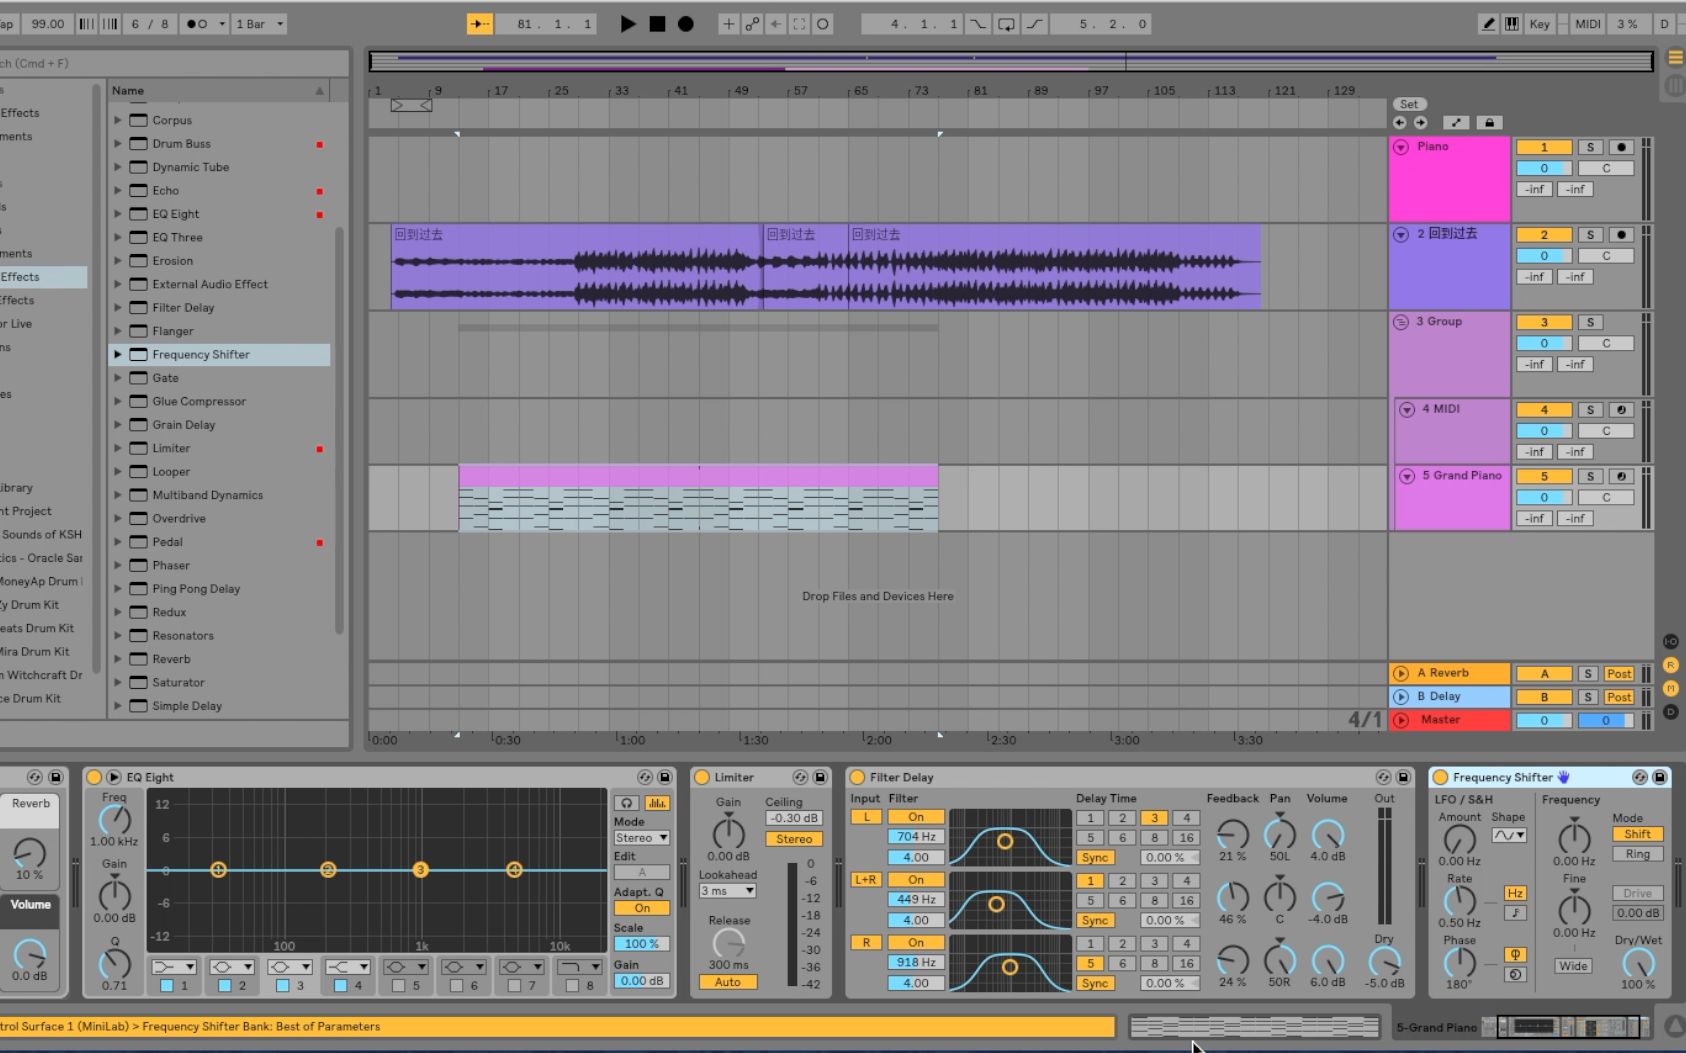Open the Stereo mode dropdown in Limiter
Viewport: 1686px width, 1053px height.
pyautogui.click(x=793, y=838)
